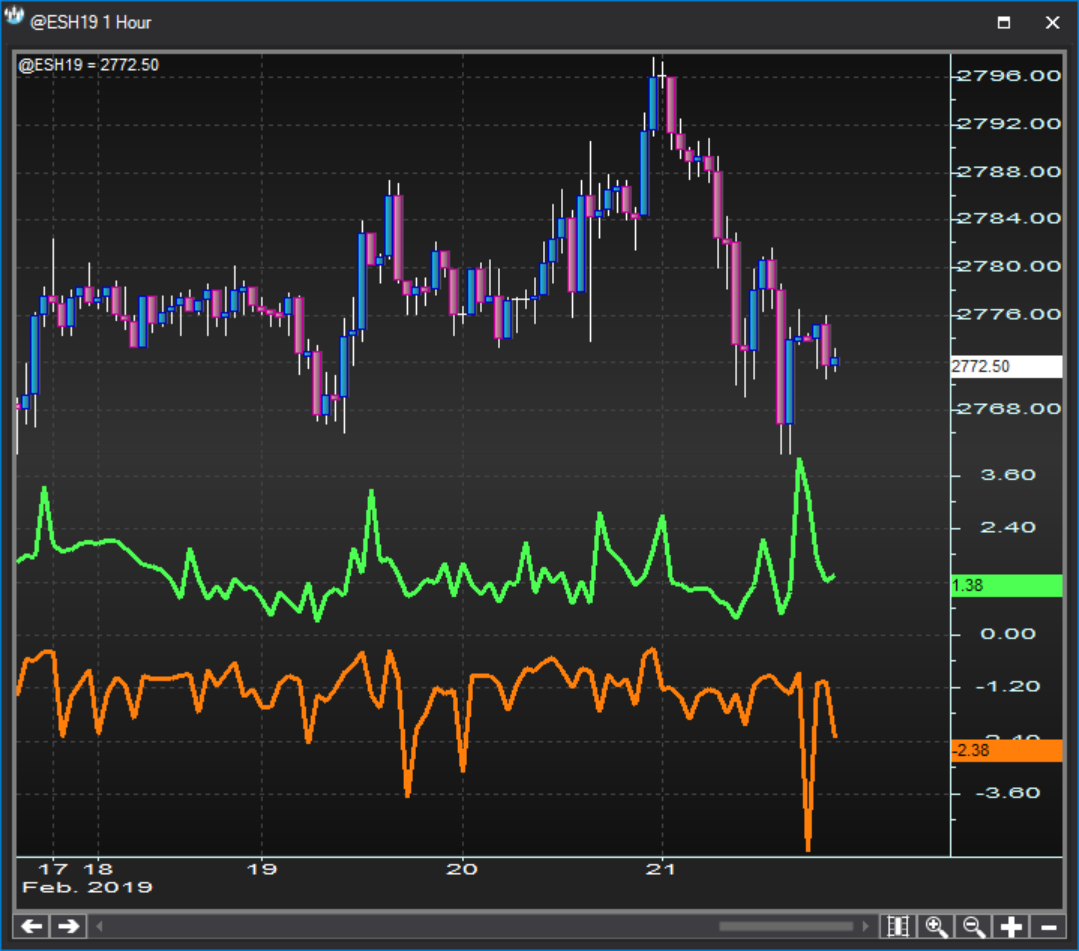Screen dimensions: 1079x951
Task: Click the scrollbar right arrow
Action: [x=865, y=926]
